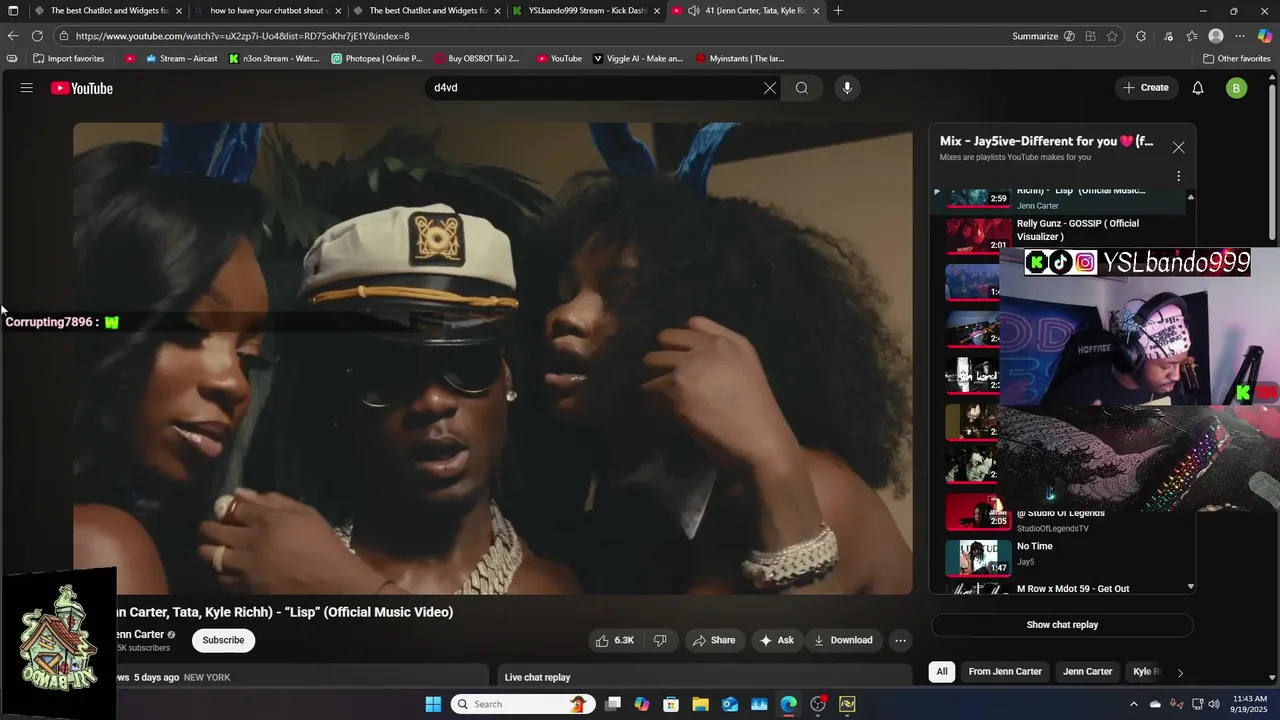Image resolution: width=1280 pixels, height=720 pixels.
Task: Open File Explorer from the taskbar
Action: (700, 704)
